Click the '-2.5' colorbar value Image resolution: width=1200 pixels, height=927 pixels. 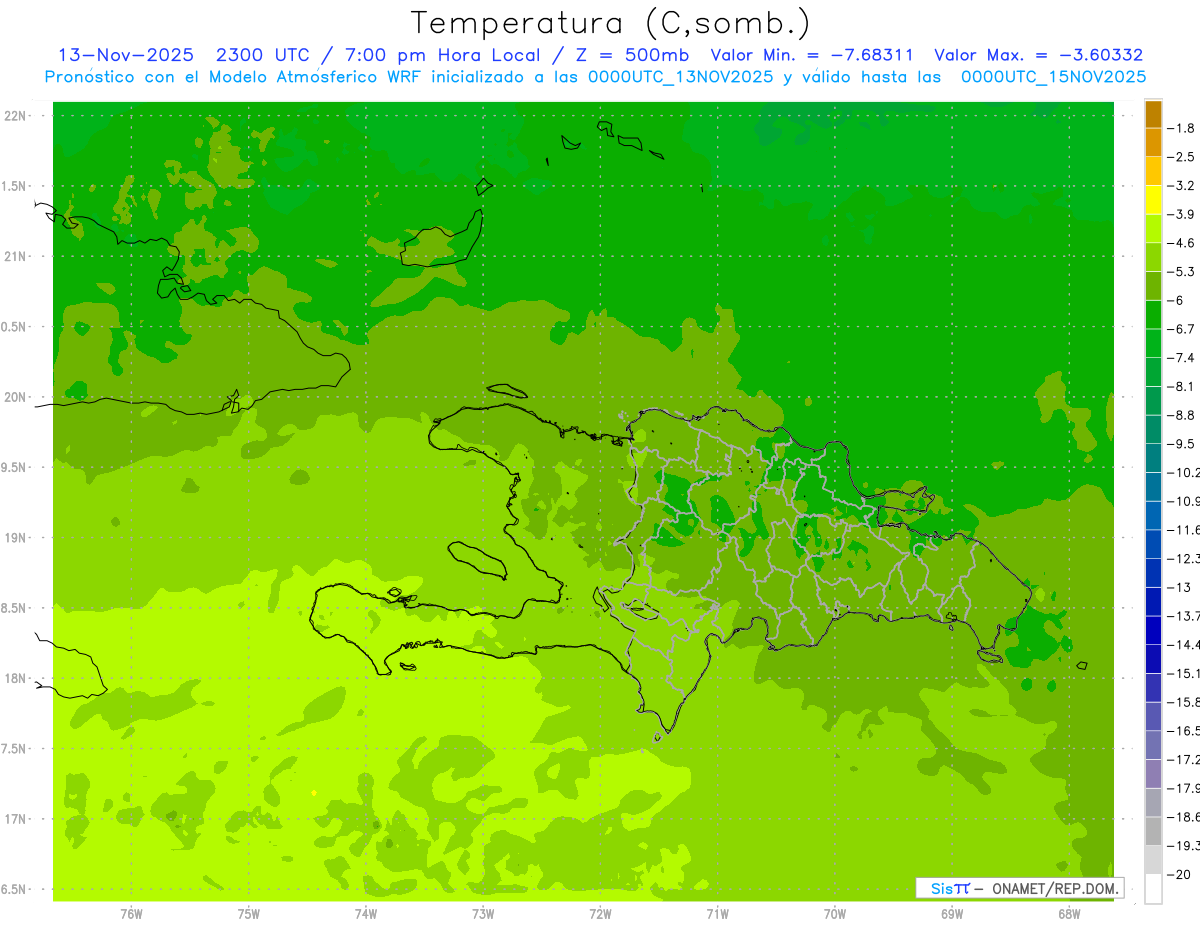point(1181,157)
